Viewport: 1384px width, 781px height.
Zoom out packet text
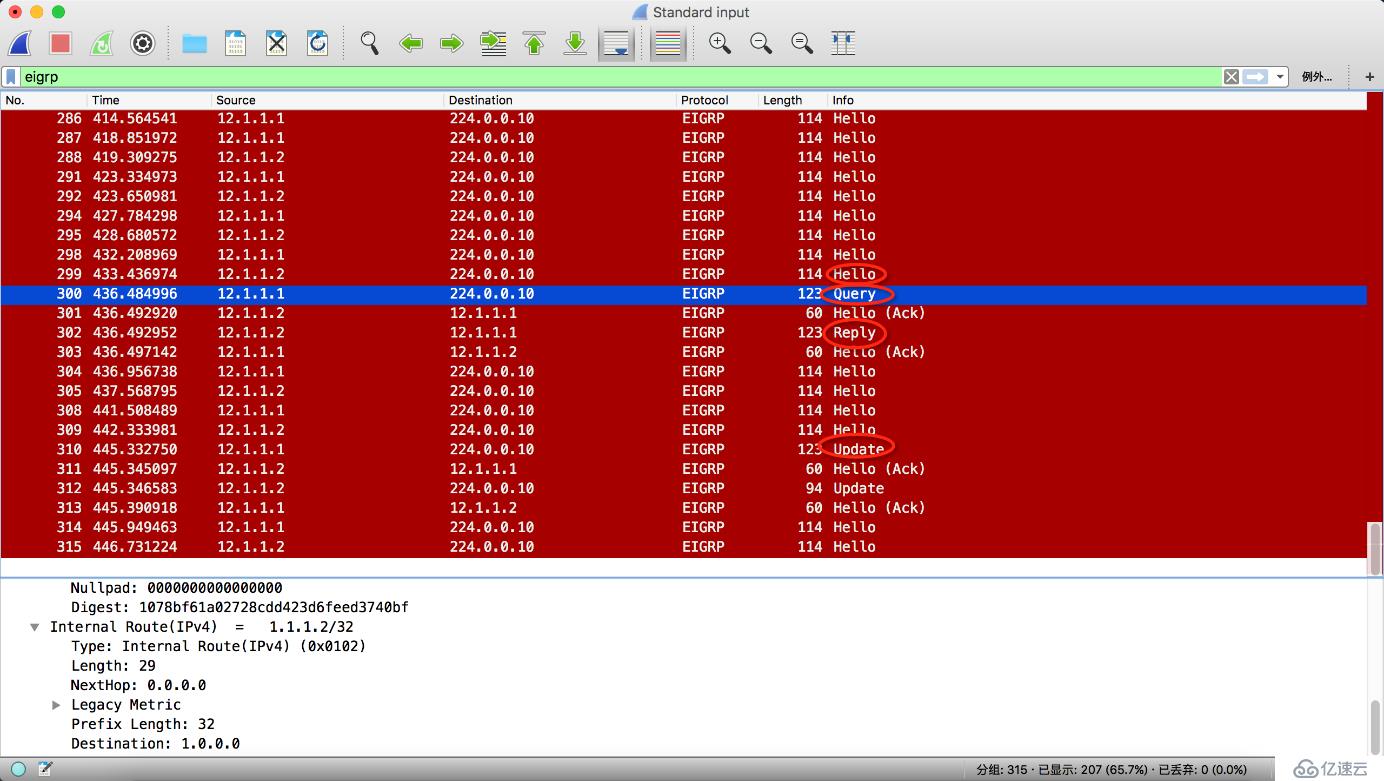click(761, 43)
